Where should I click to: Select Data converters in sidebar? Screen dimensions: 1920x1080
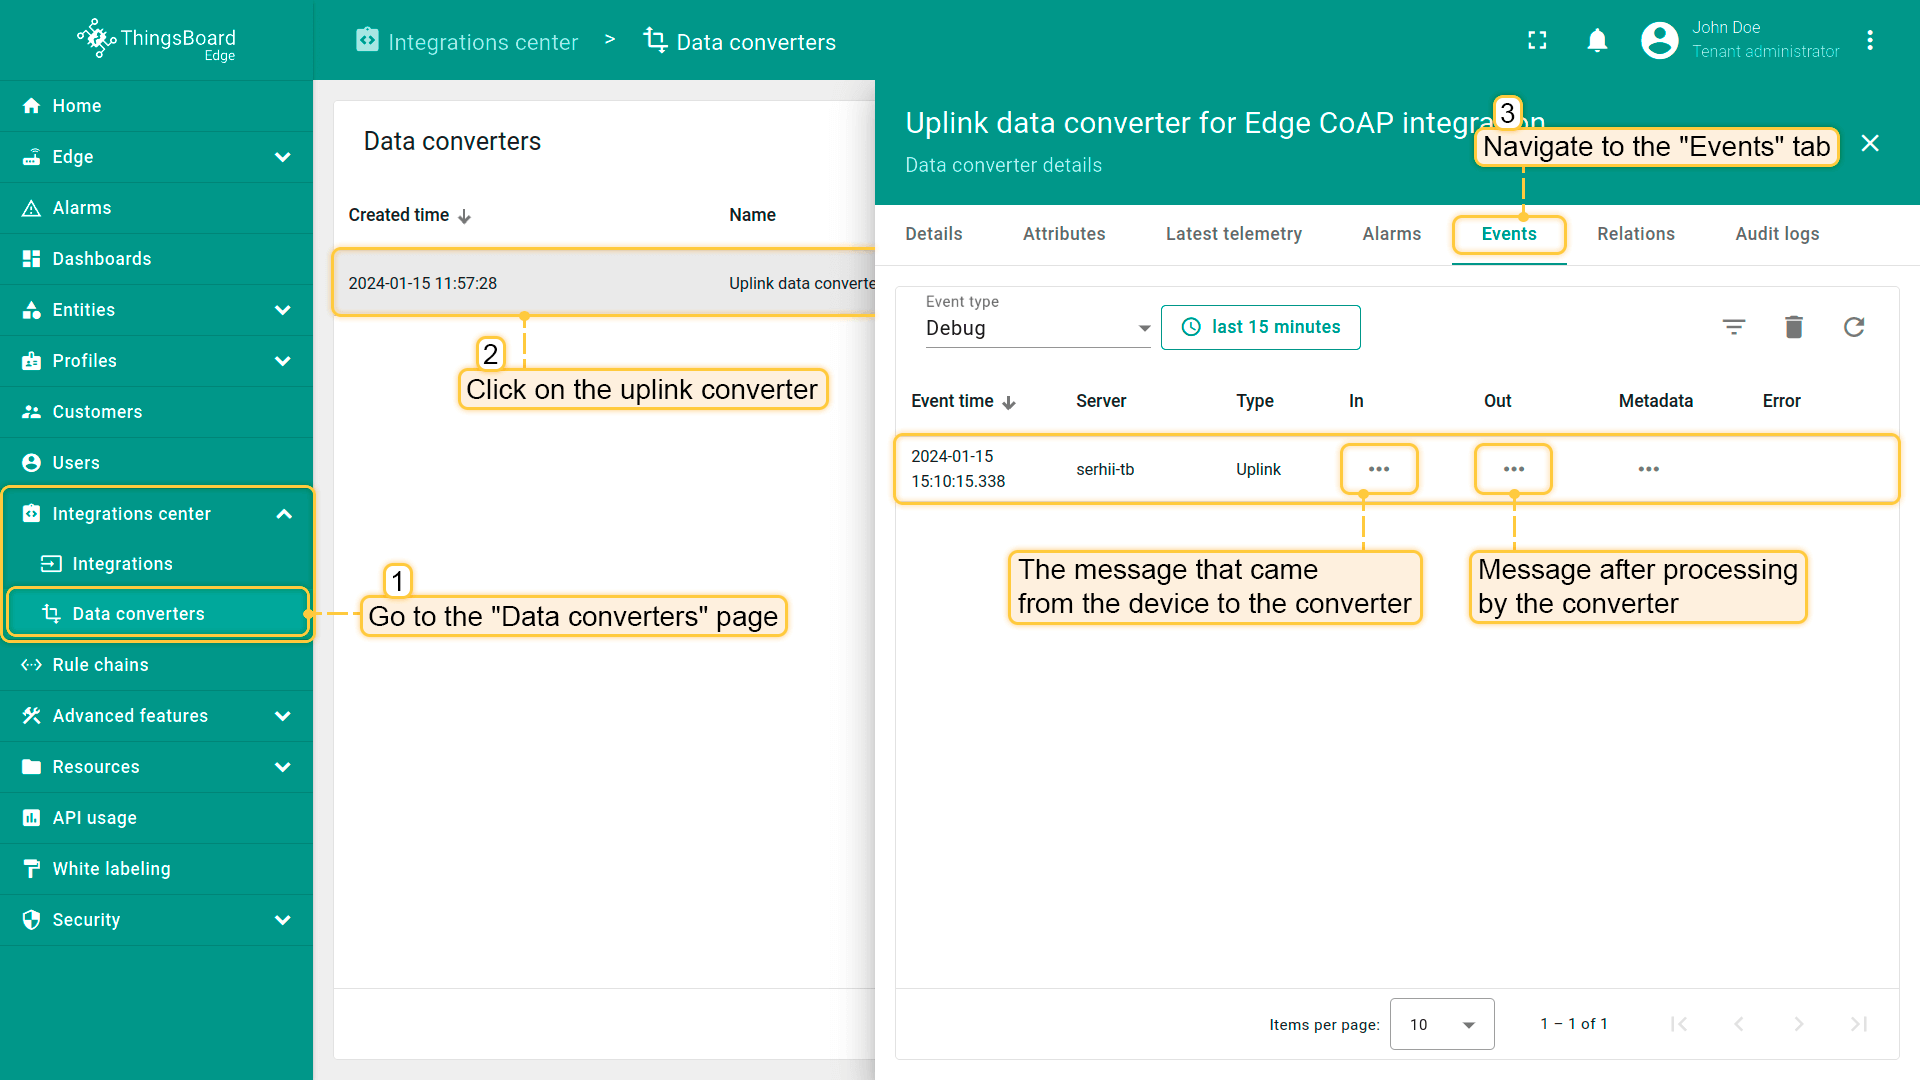coord(156,614)
